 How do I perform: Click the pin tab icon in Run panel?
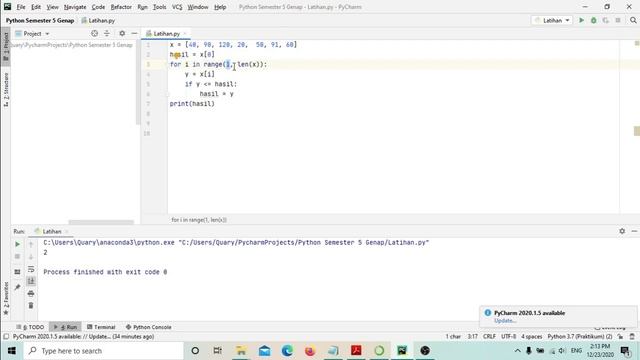tap(17, 287)
